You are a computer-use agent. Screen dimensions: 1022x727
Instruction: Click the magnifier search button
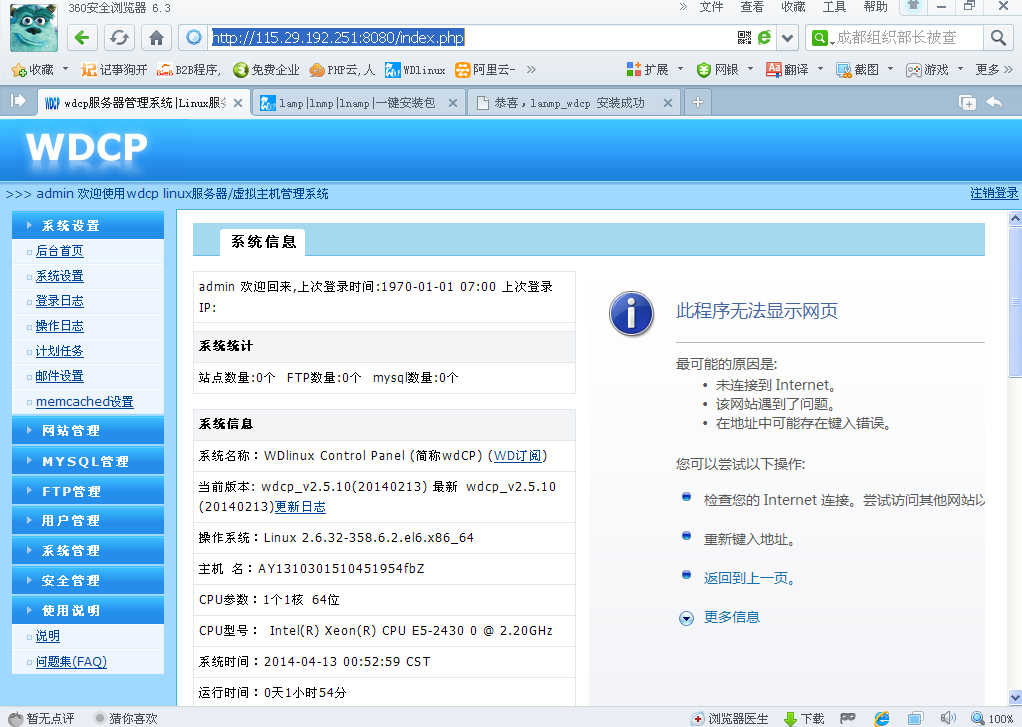click(997, 38)
